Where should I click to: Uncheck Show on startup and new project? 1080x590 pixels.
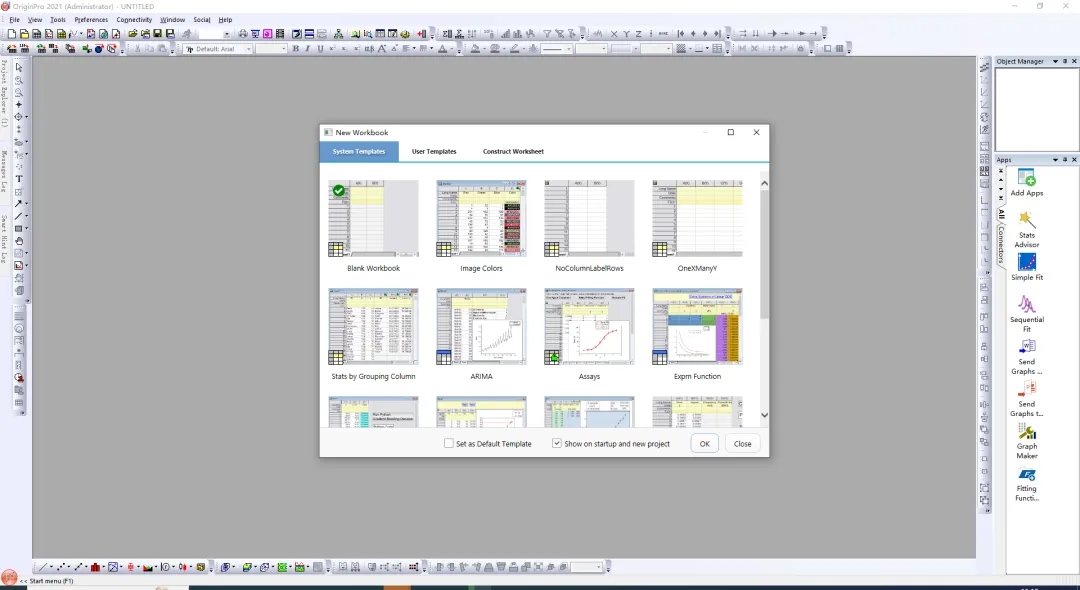click(x=557, y=444)
